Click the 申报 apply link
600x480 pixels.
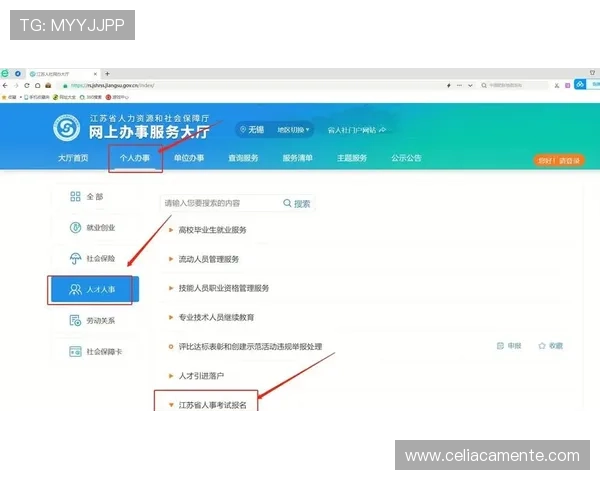[509, 346]
